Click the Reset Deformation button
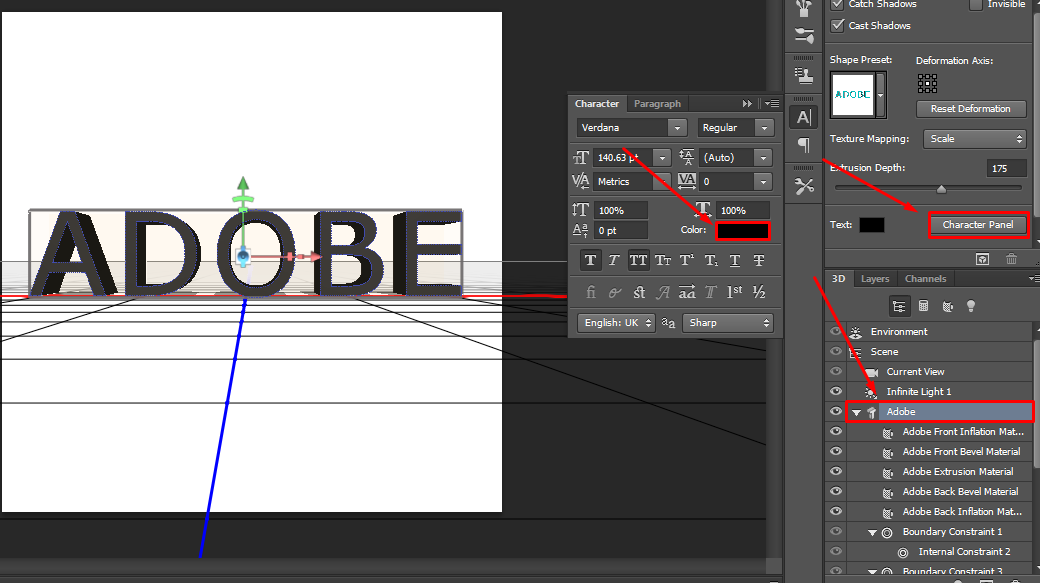 point(970,109)
